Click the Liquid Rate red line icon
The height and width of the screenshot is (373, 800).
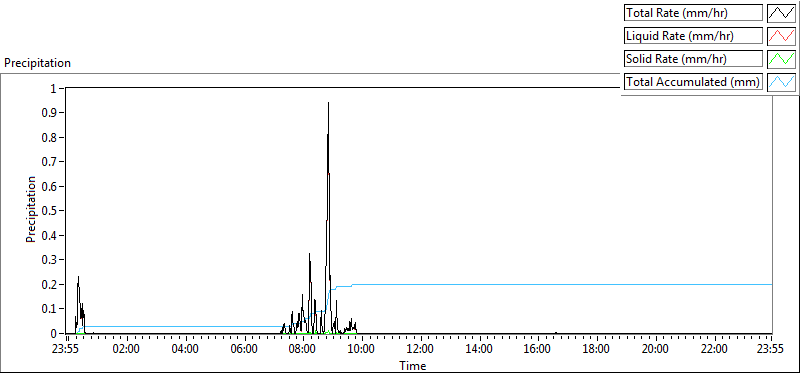[781, 36]
